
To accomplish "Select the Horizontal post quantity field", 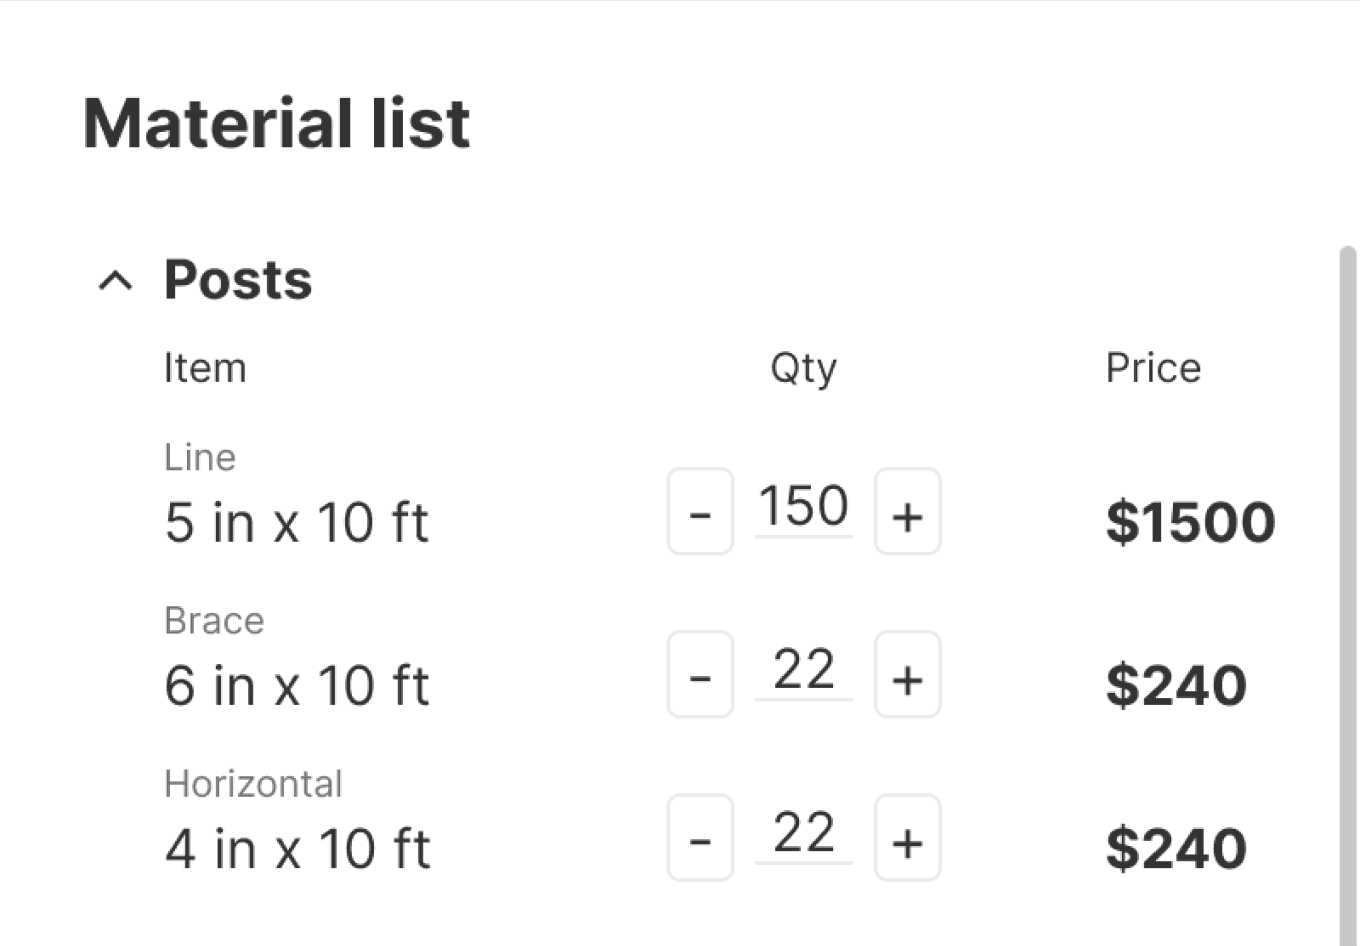I will pos(803,834).
